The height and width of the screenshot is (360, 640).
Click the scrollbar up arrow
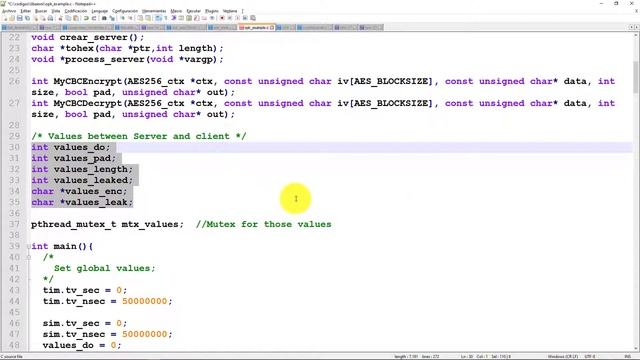(636, 36)
